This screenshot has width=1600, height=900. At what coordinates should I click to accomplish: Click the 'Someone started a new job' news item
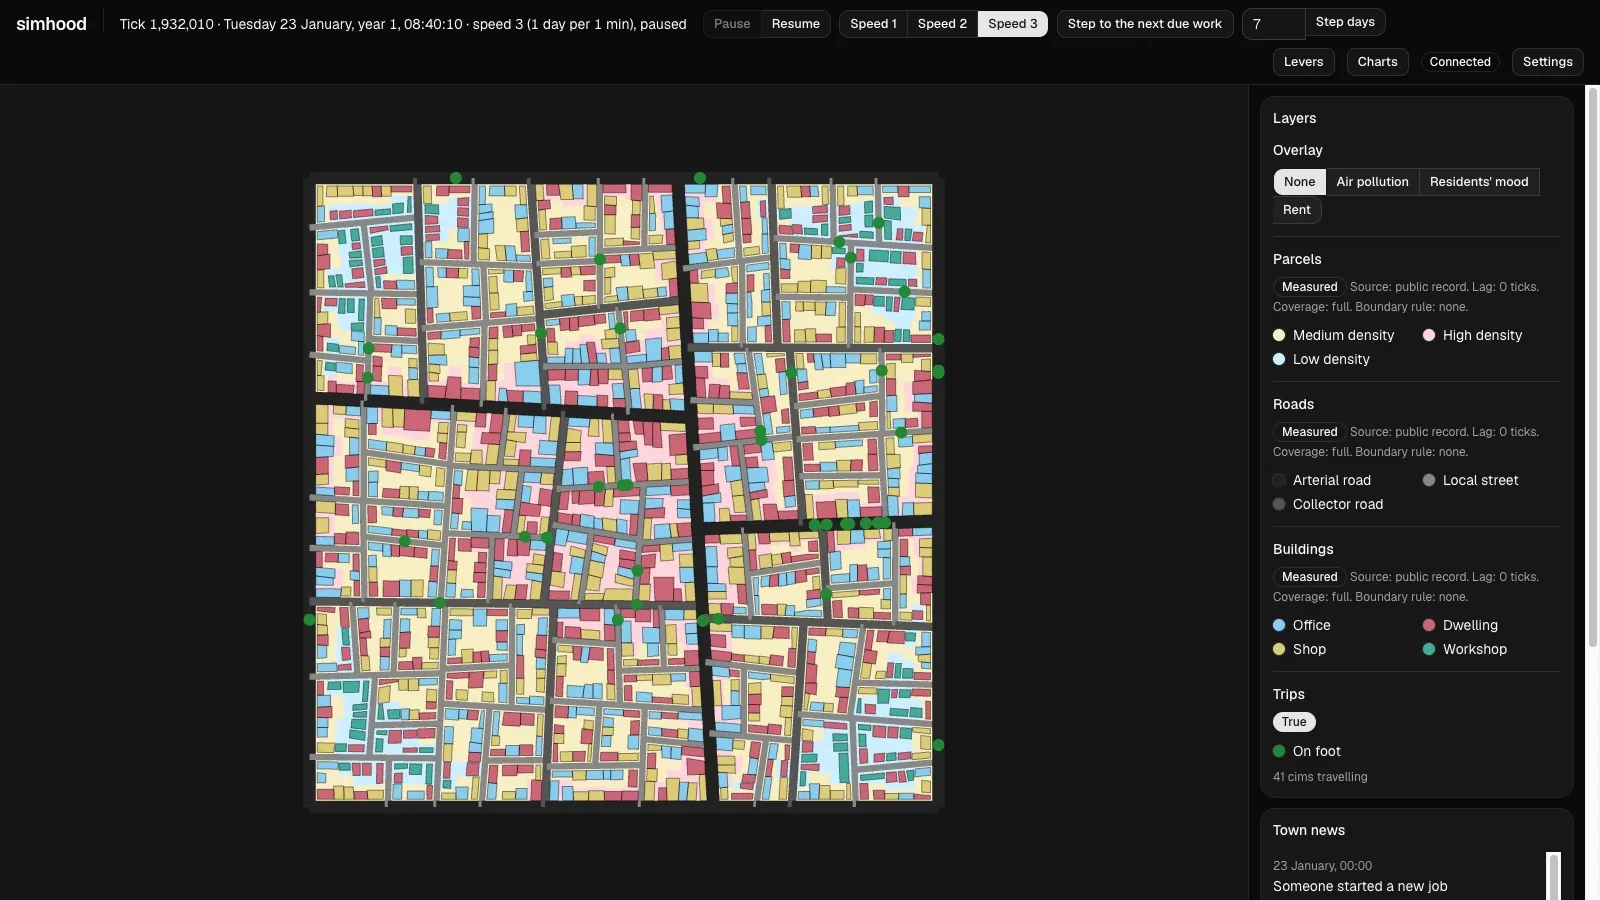pos(1360,887)
